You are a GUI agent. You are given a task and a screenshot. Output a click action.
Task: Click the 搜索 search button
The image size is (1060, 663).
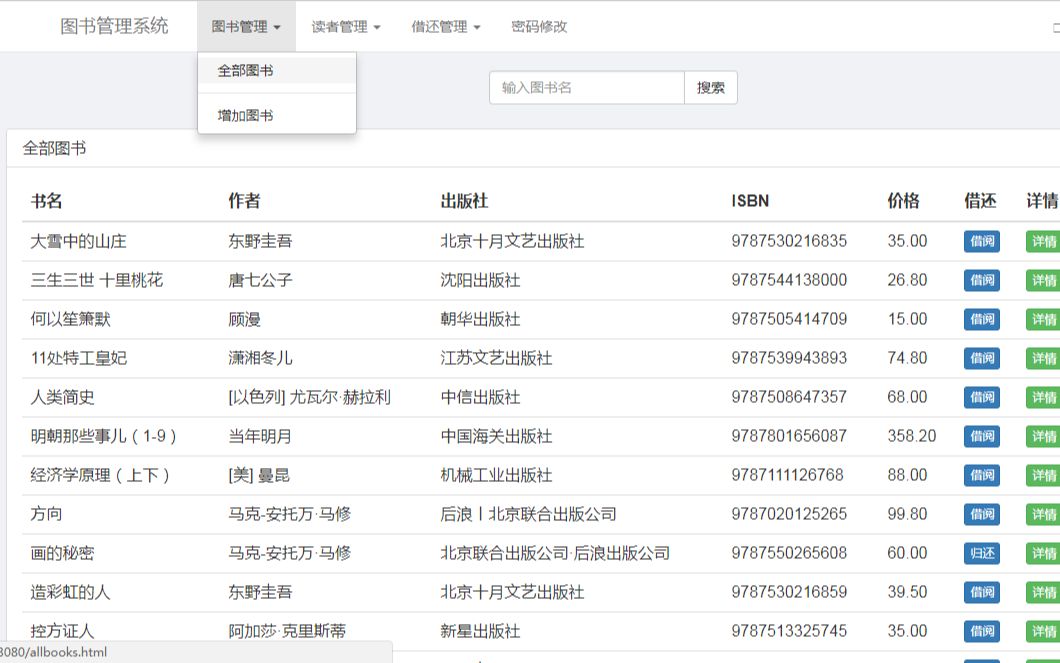pos(710,88)
